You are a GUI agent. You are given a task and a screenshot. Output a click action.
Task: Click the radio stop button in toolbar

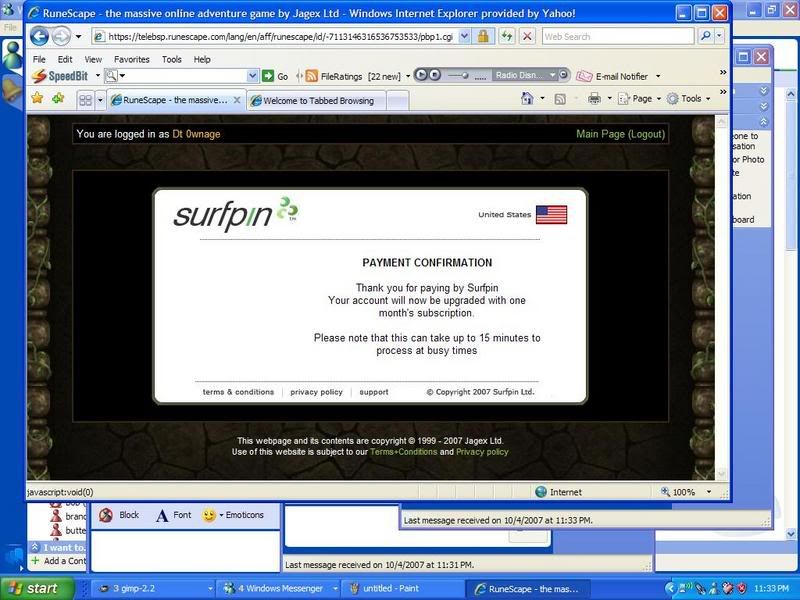[x=434, y=76]
